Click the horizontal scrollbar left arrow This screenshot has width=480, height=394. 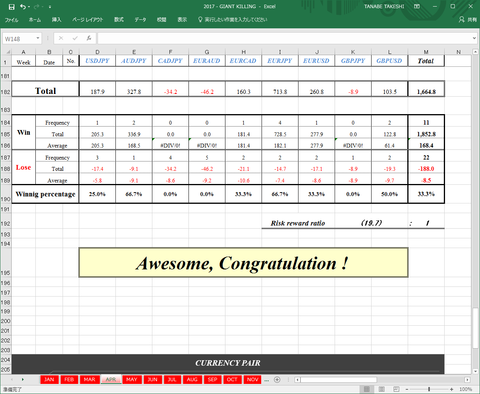pyautogui.click(x=297, y=380)
